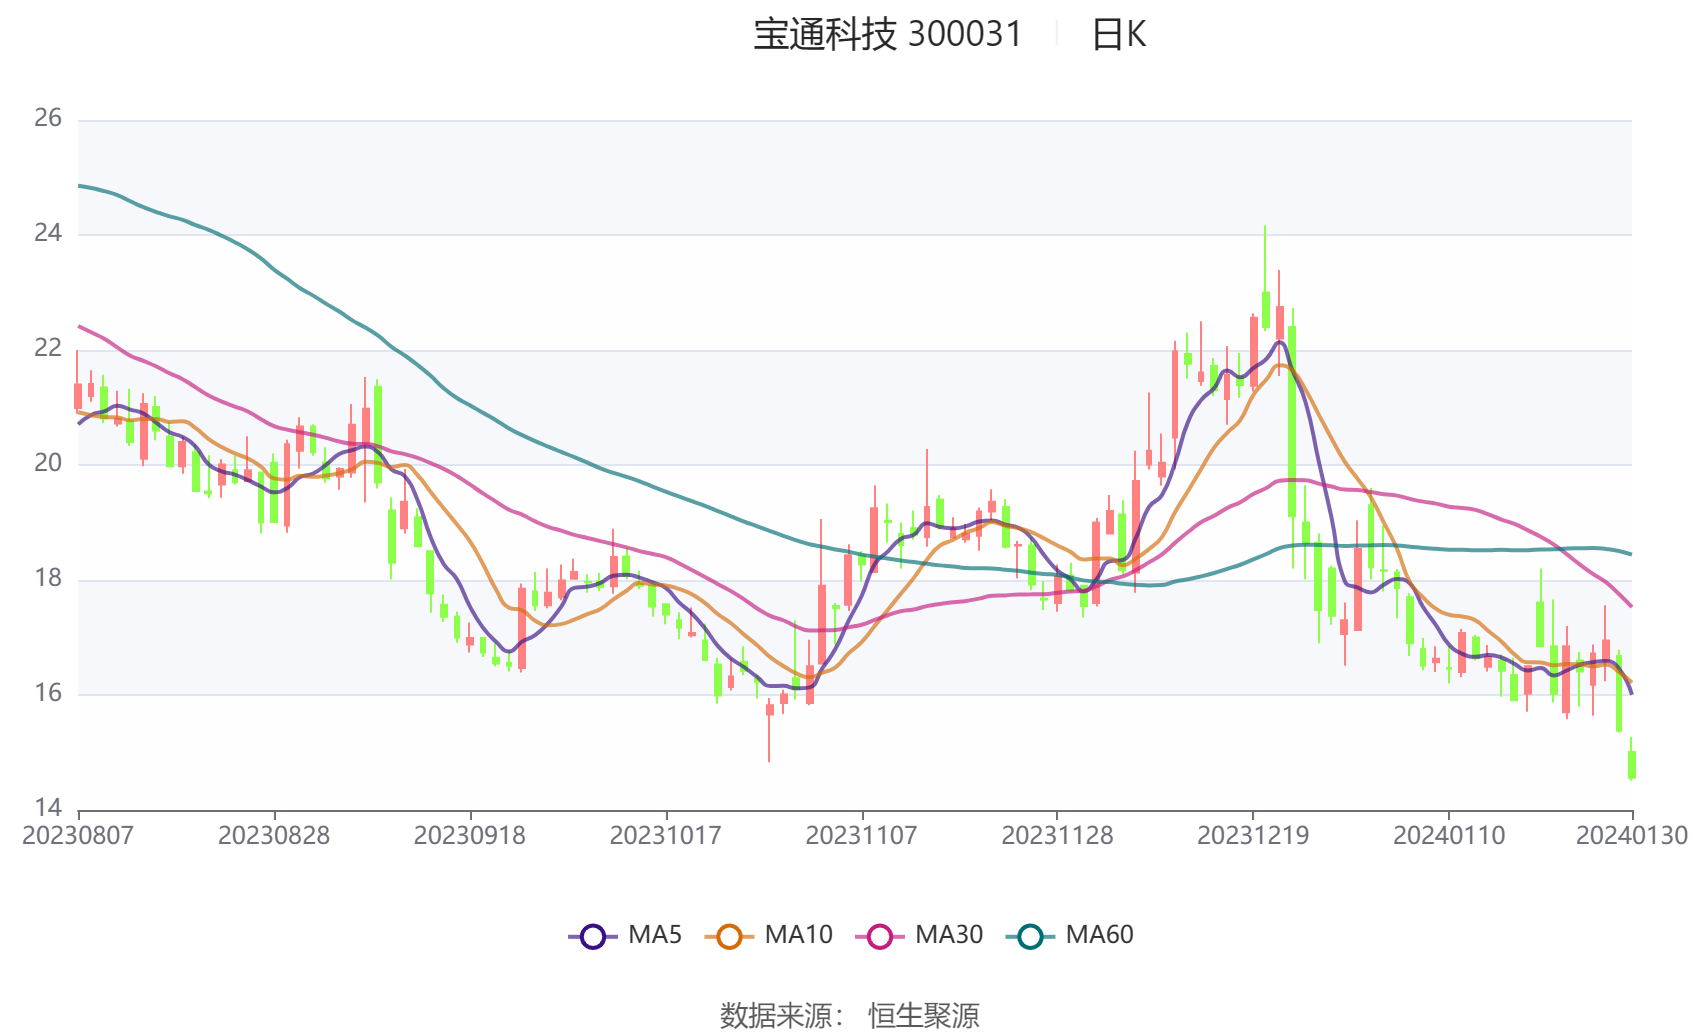This screenshot has width=1700, height=1034.
Task: Toggle the MA10 legend series
Action: pyautogui.click(x=768, y=935)
